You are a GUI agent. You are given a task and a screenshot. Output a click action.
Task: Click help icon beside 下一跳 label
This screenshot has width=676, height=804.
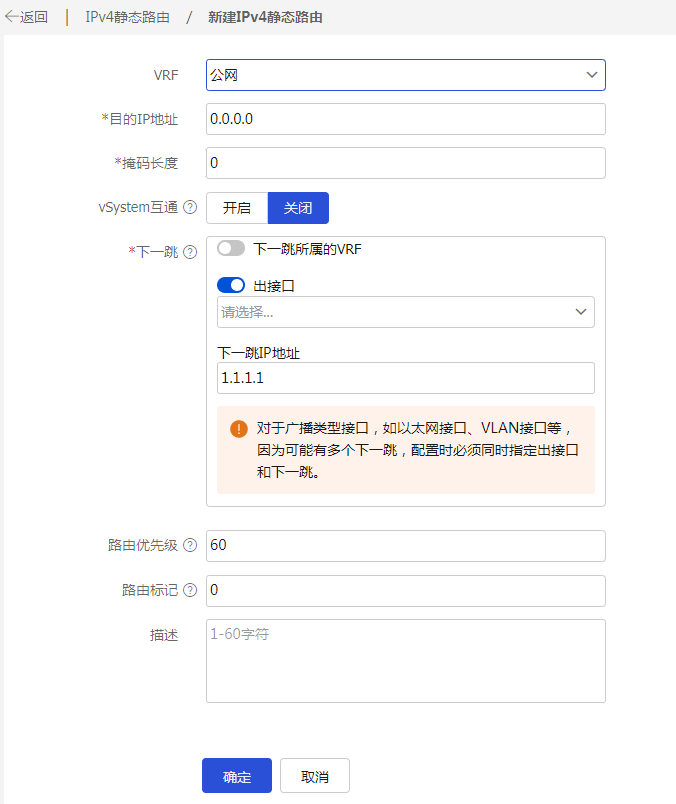(190, 252)
